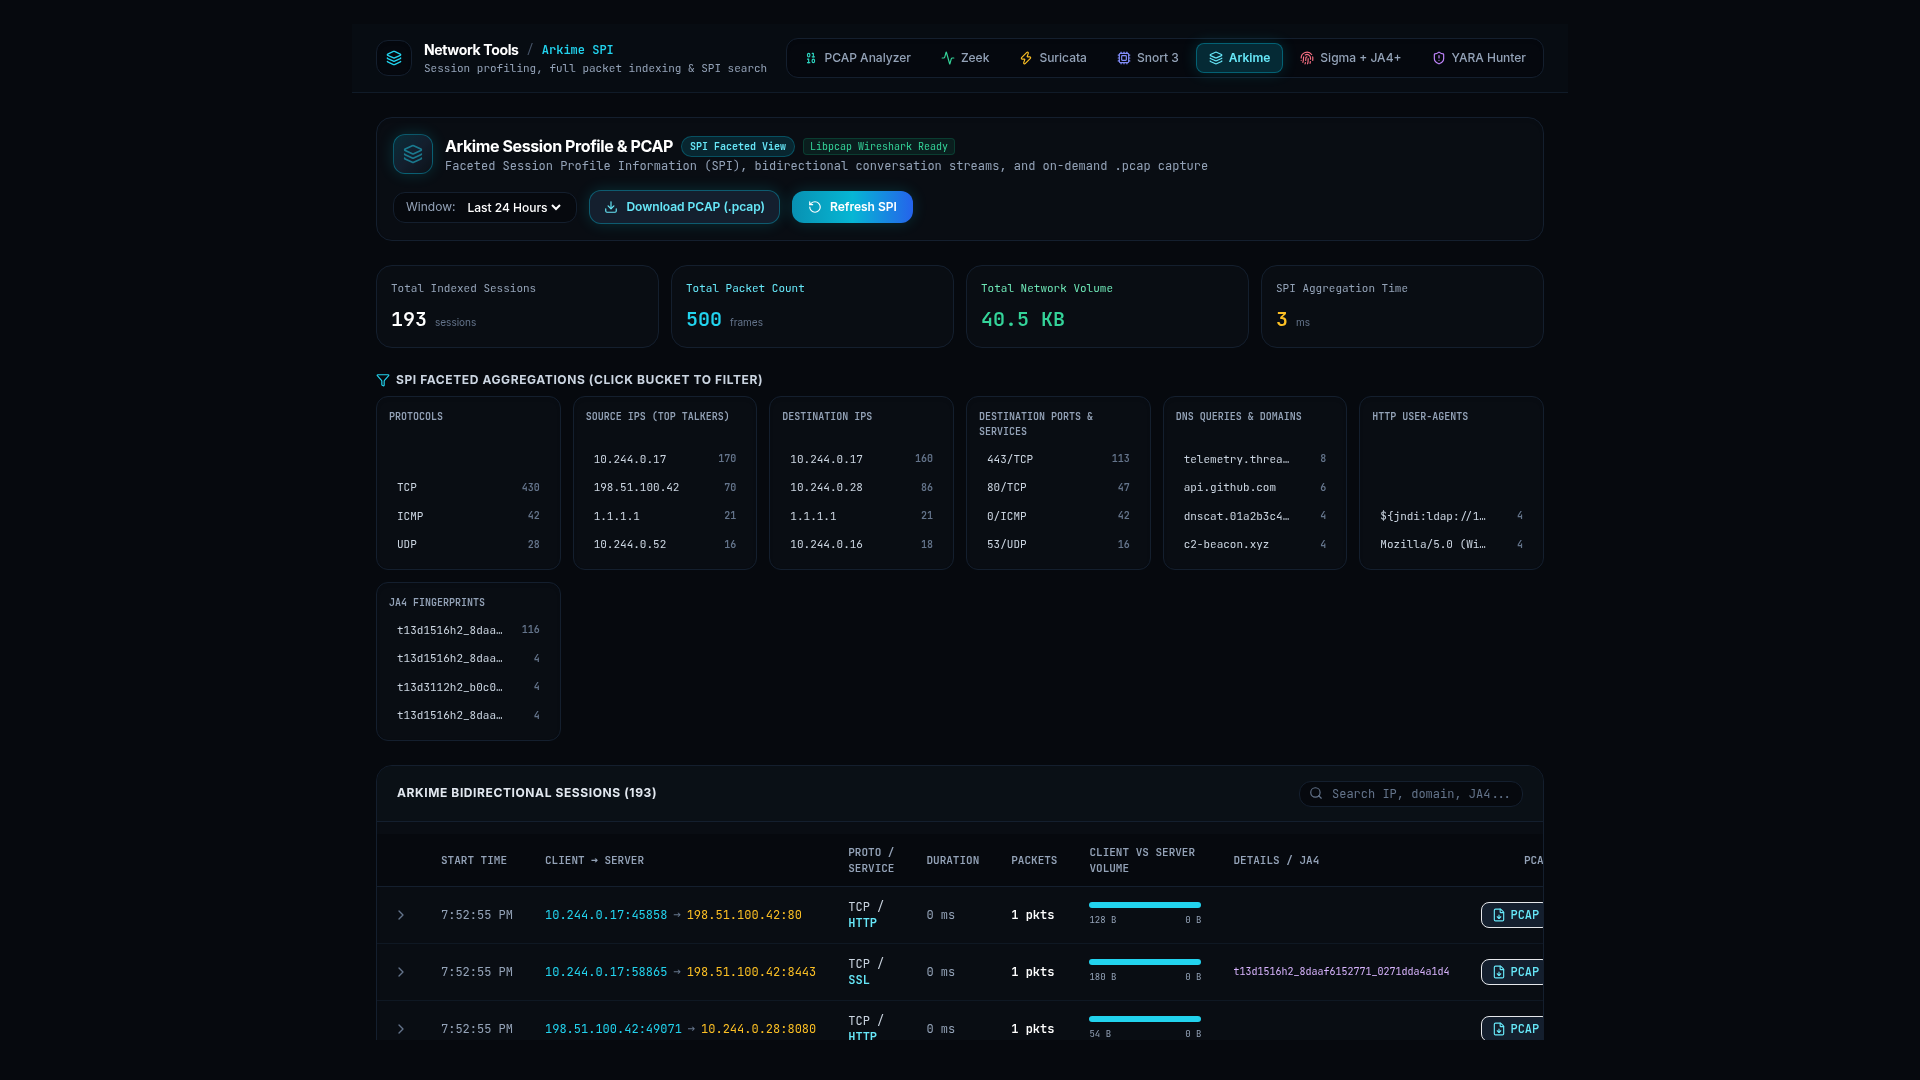
Task: Click the Total Network Volume card
Action: [x=1107, y=307]
